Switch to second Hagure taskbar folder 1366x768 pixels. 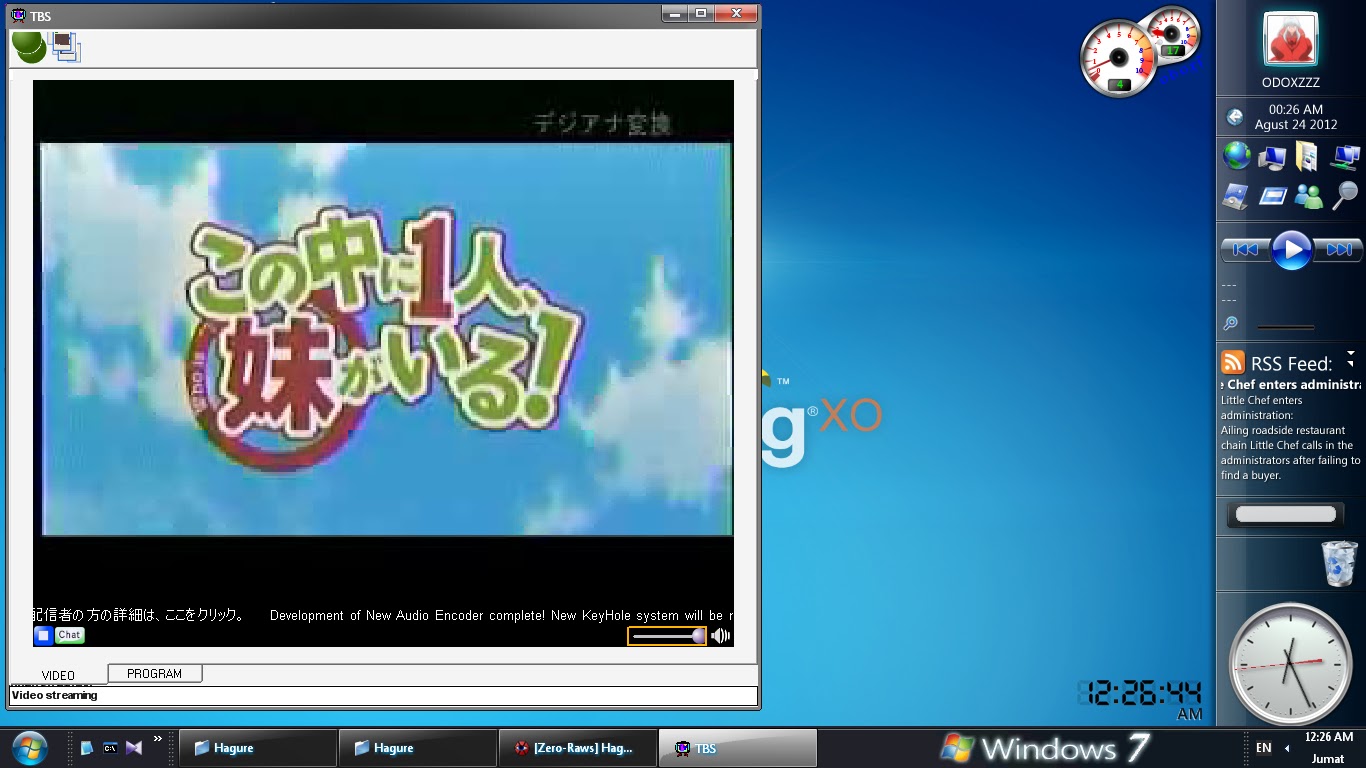(x=418, y=748)
